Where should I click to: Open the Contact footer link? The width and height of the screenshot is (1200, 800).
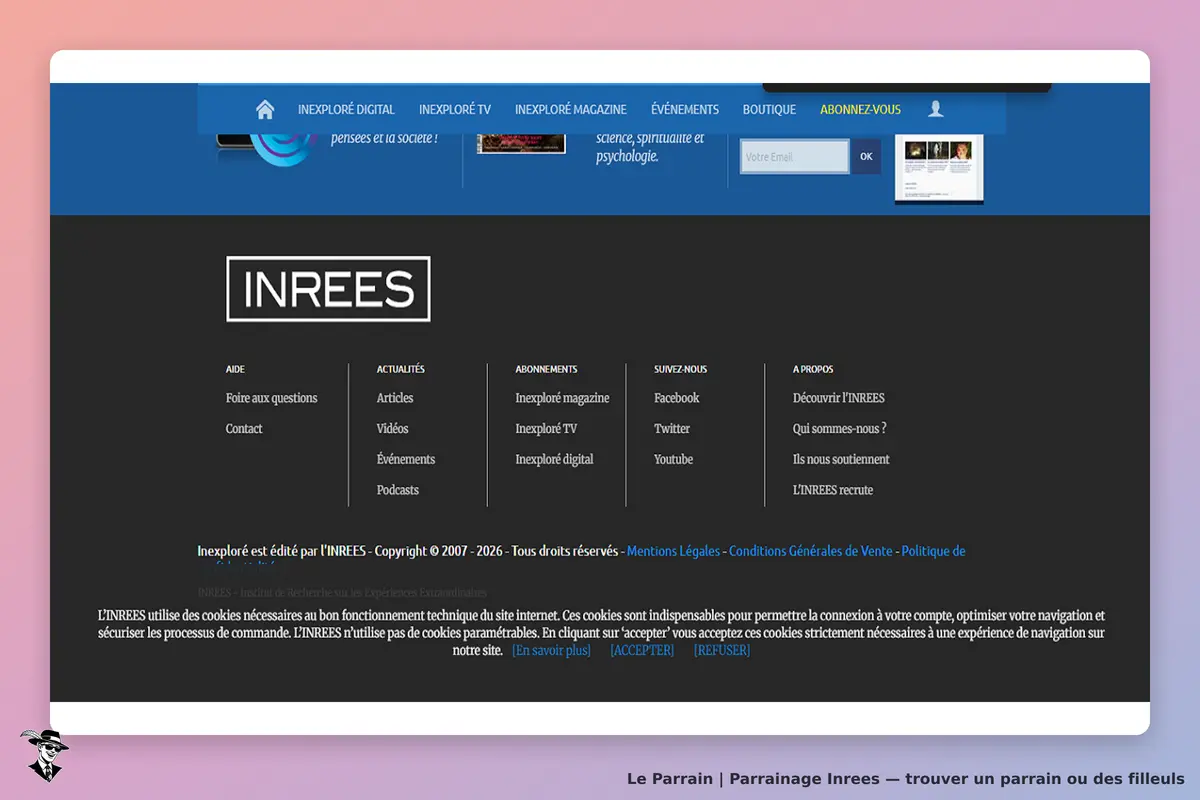point(244,429)
